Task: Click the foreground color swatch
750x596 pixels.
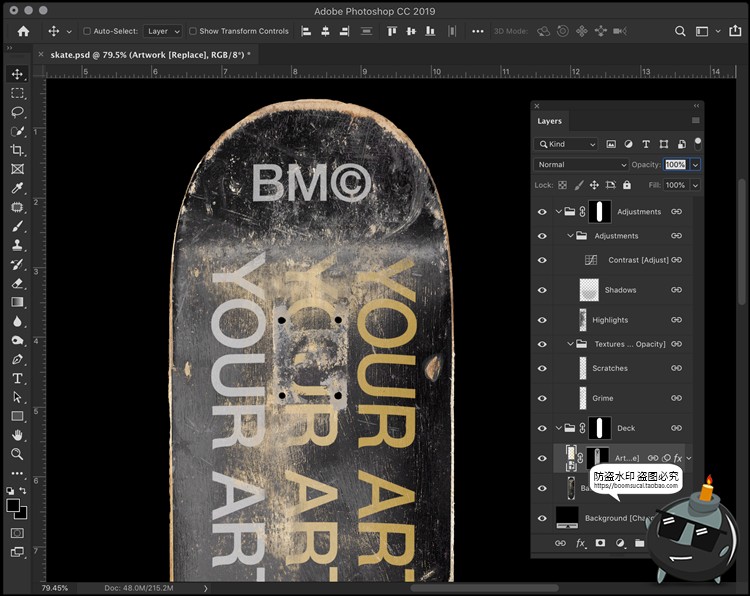Action: [x=14, y=506]
